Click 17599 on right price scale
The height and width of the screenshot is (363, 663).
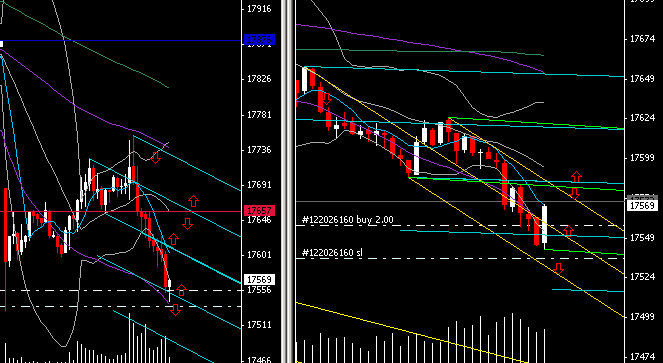(x=643, y=158)
